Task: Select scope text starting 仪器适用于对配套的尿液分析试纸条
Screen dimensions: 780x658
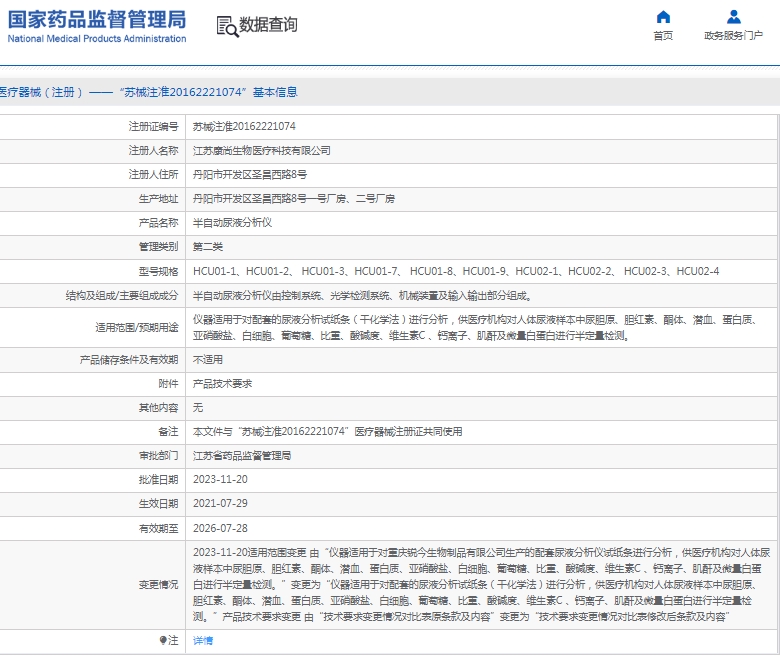Action: click(475, 327)
